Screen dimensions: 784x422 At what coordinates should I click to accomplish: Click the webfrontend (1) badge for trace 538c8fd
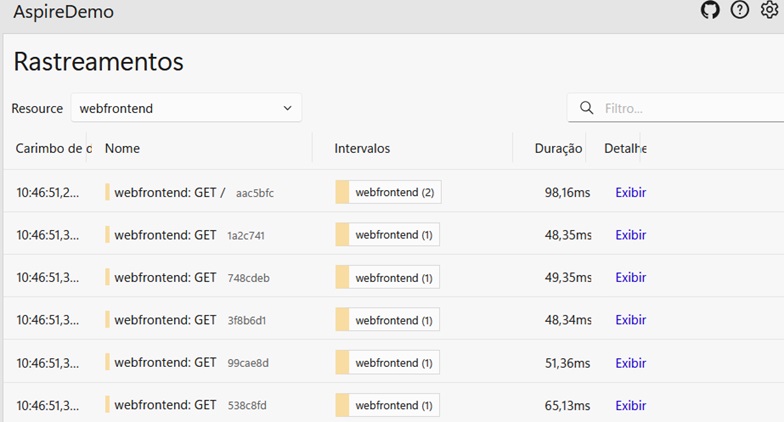388,406
